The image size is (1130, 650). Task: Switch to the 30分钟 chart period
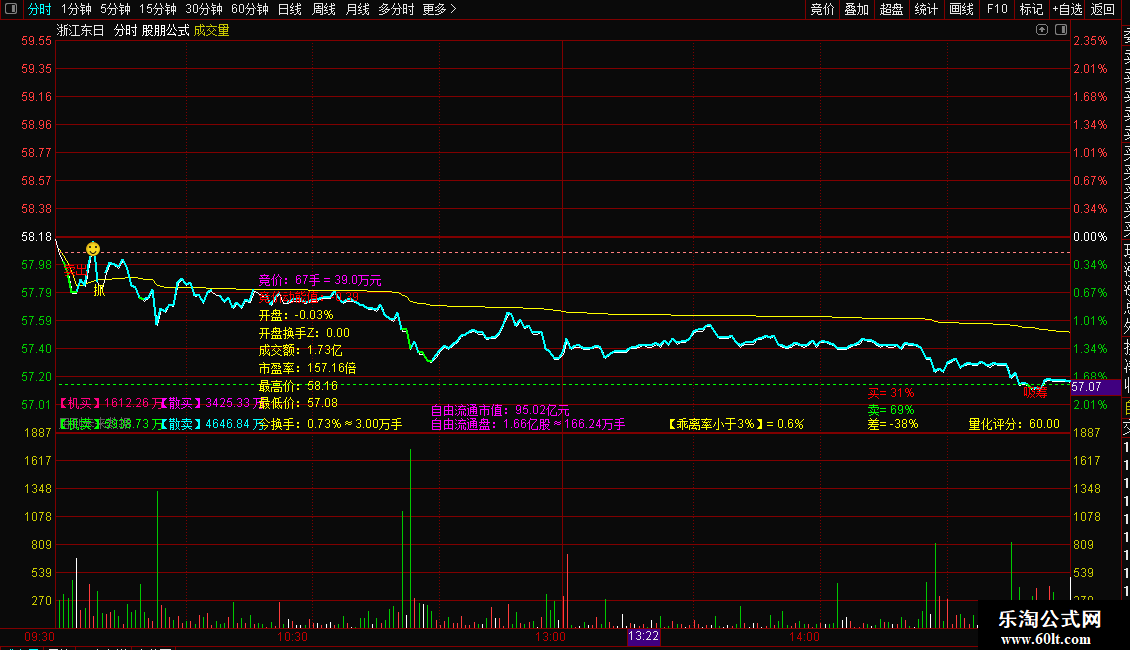click(204, 9)
